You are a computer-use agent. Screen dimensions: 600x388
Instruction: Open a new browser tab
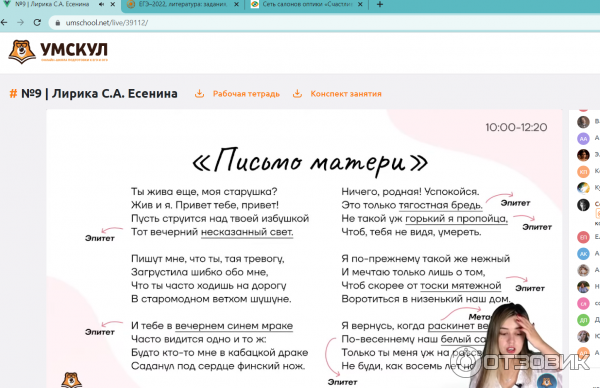380,4
